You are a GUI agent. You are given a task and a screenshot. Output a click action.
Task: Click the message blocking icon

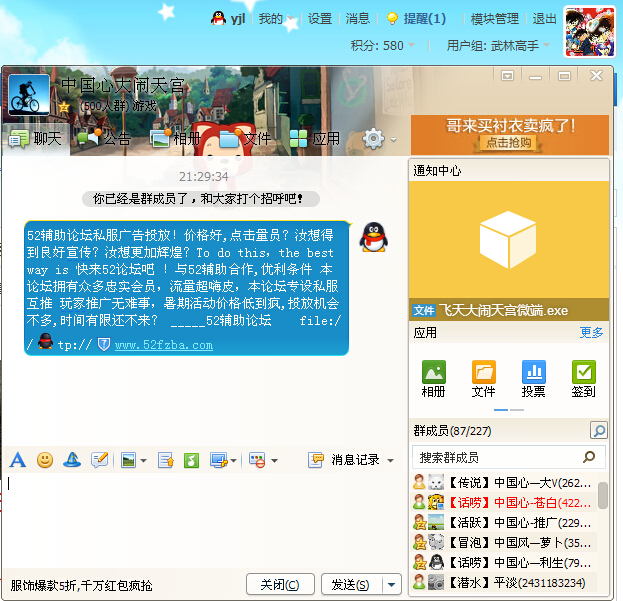[257, 460]
